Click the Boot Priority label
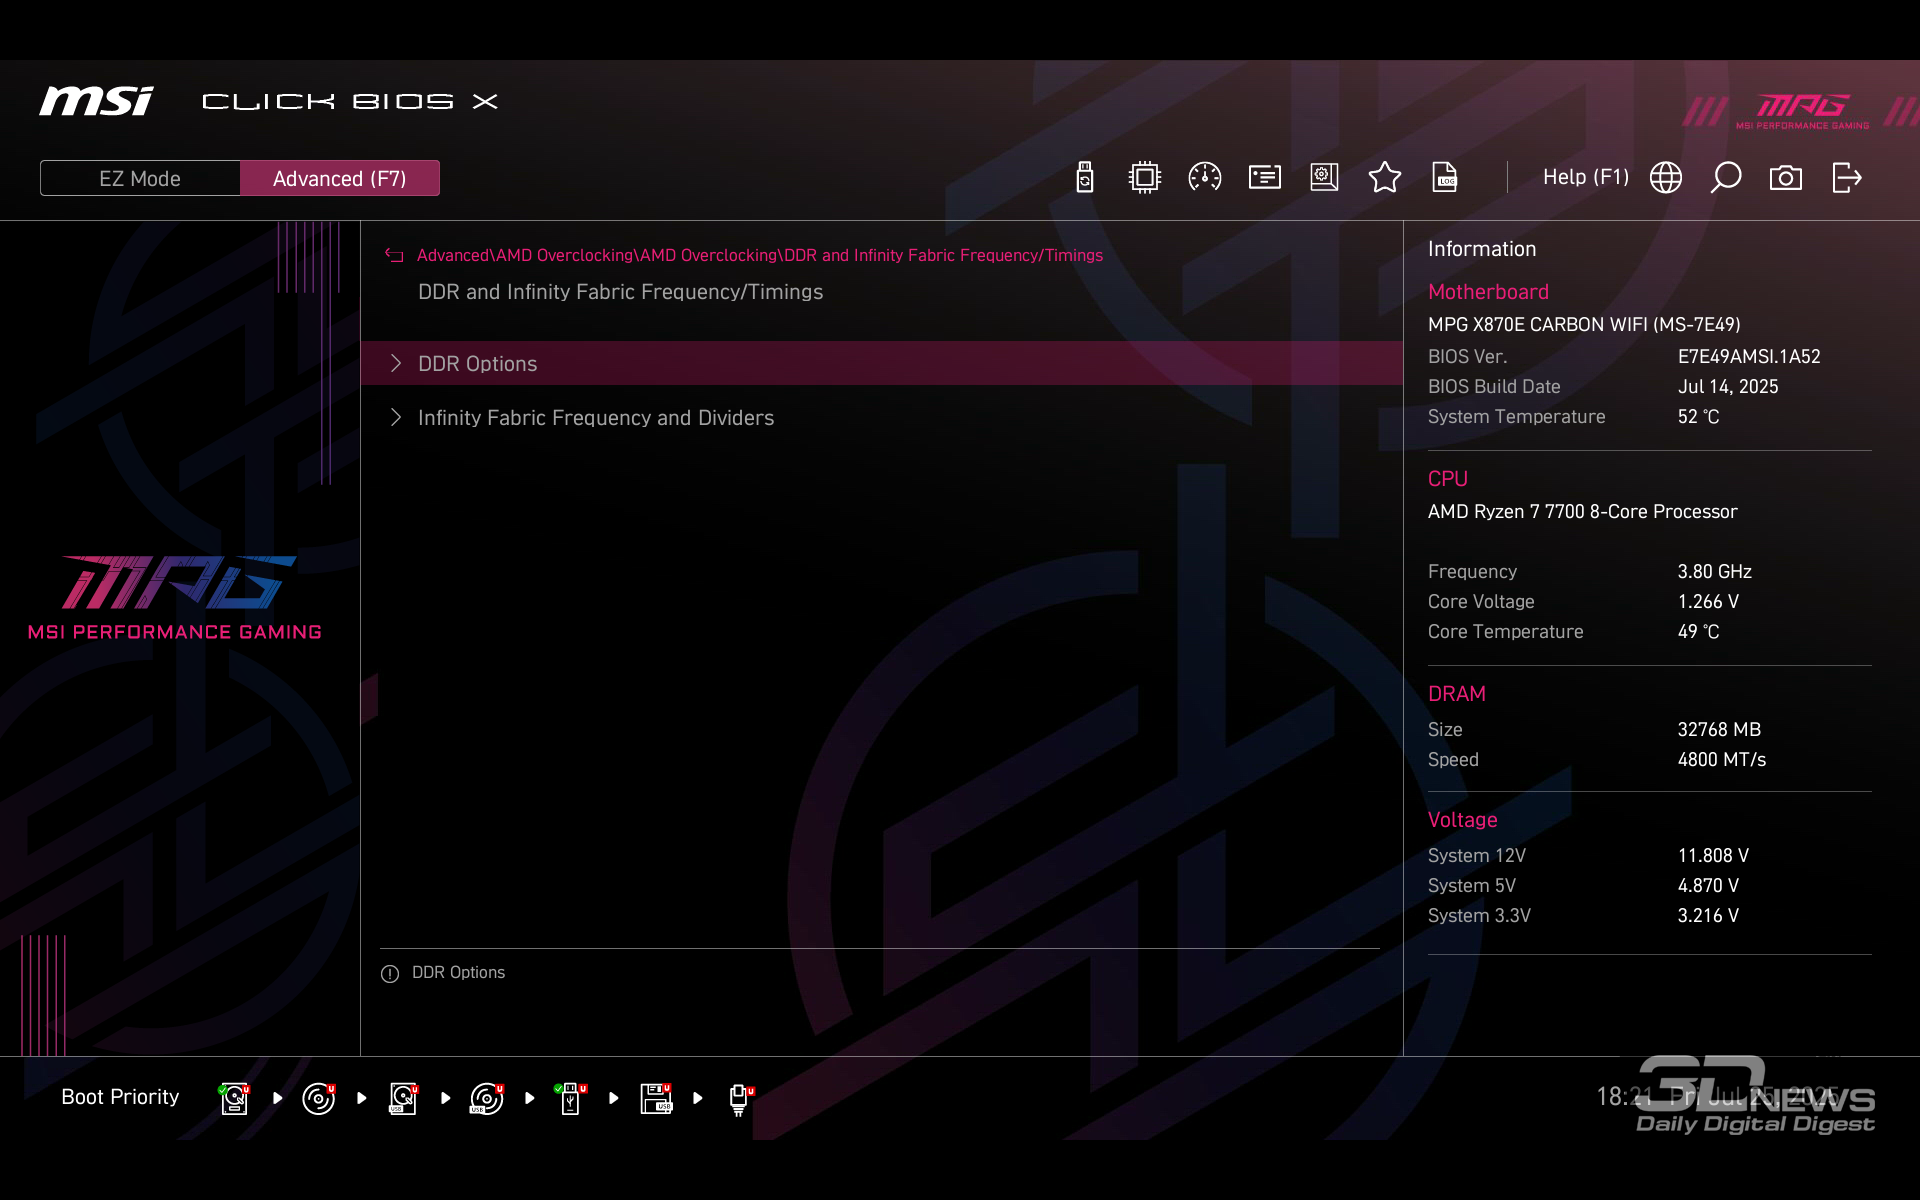The image size is (1920, 1200). 120,1097
